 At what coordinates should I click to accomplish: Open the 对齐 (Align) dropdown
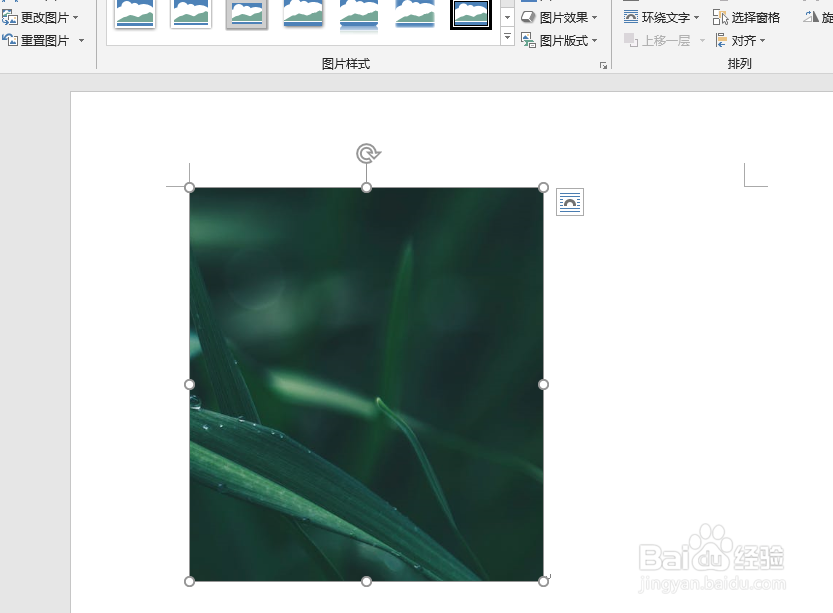pyautogui.click(x=740, y=40)
